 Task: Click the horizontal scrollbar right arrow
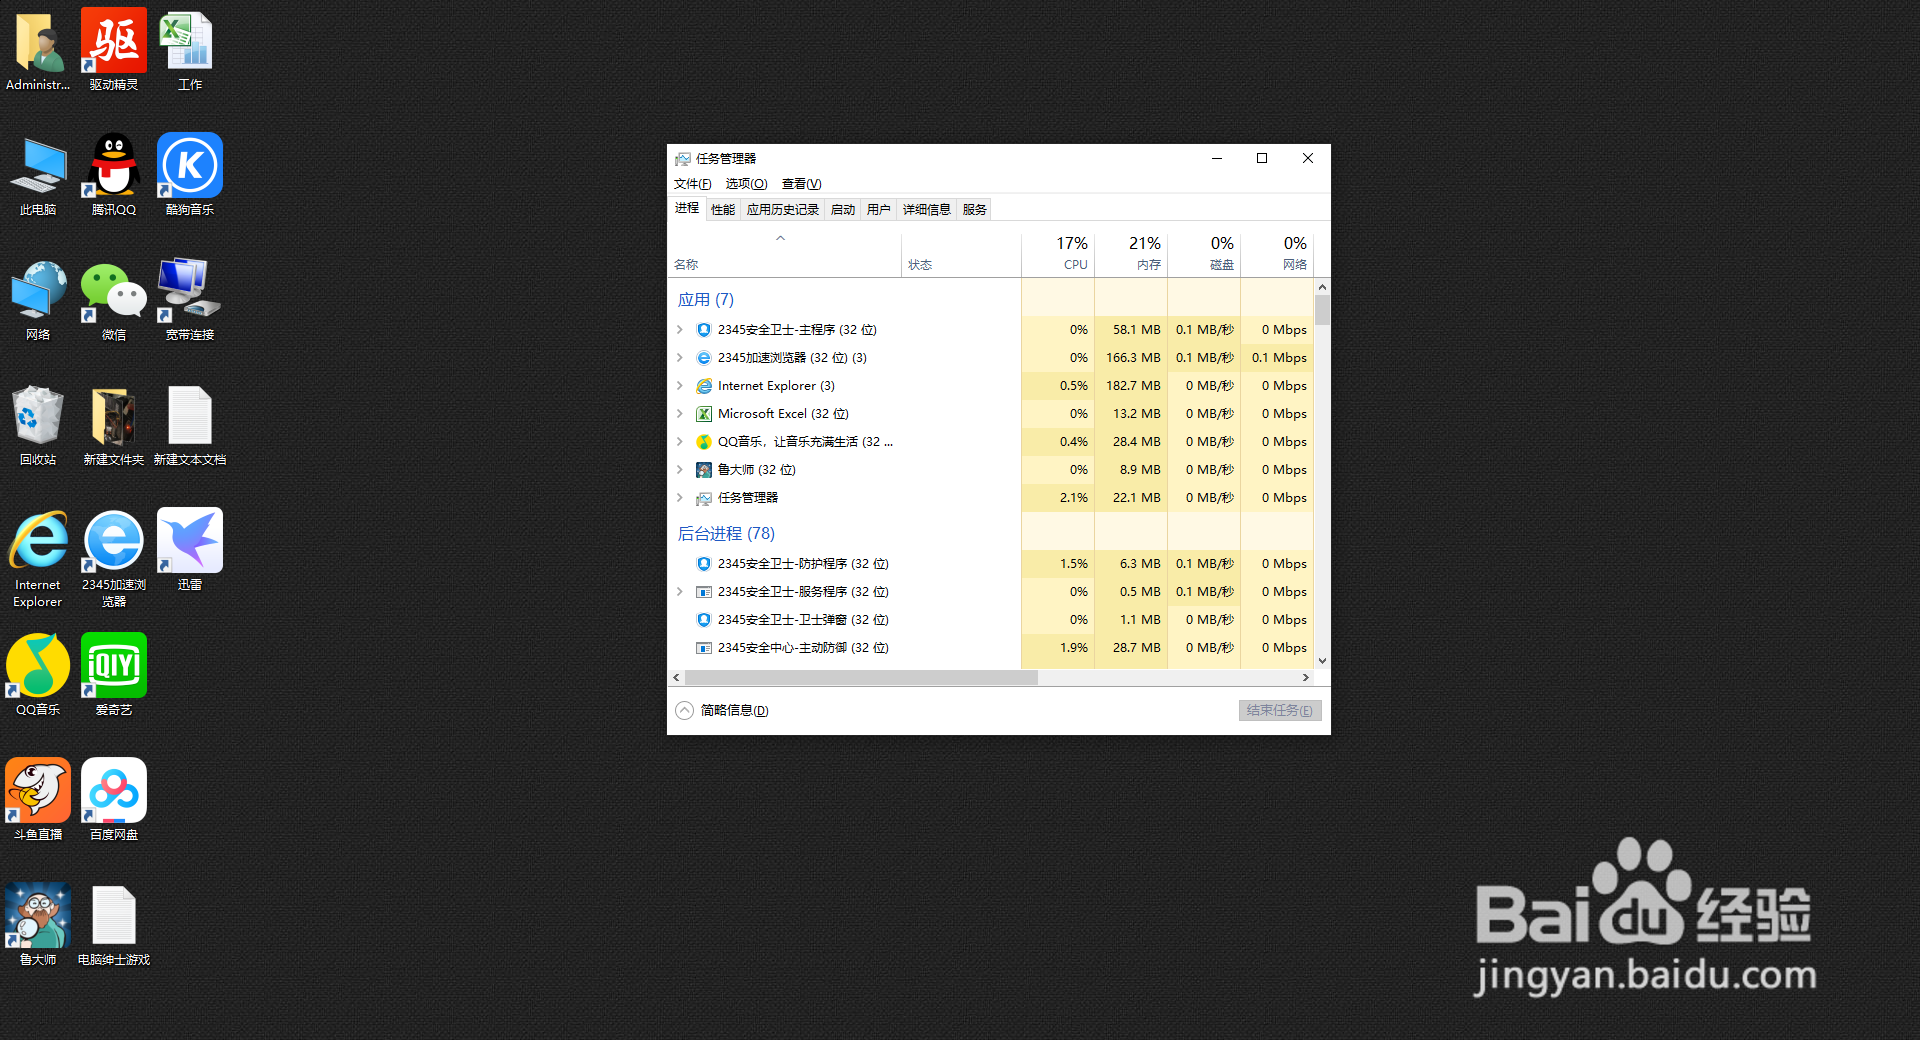pos(1305,678)
